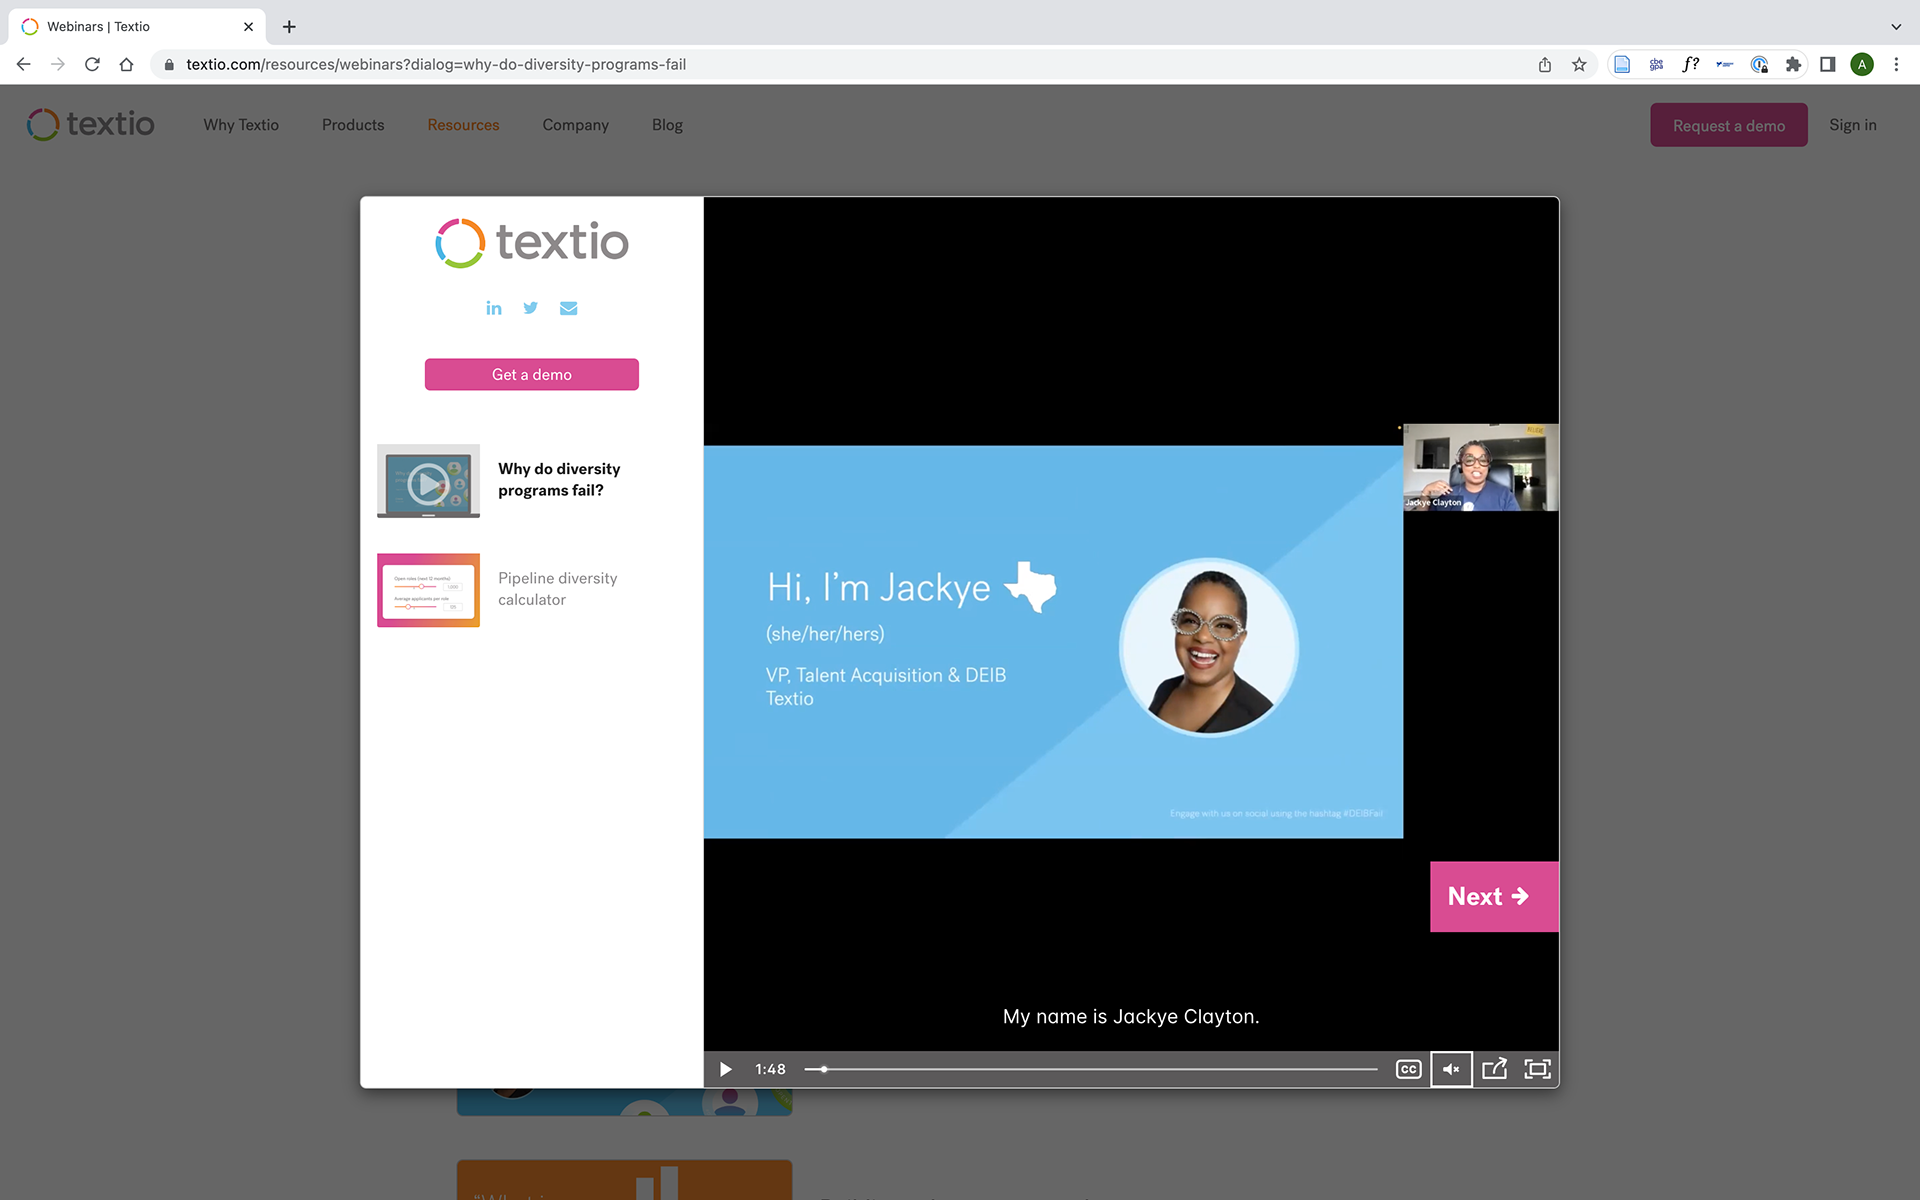Share the webinar by email icon
Screen dimensions: 1920x1200
point(568,308)
